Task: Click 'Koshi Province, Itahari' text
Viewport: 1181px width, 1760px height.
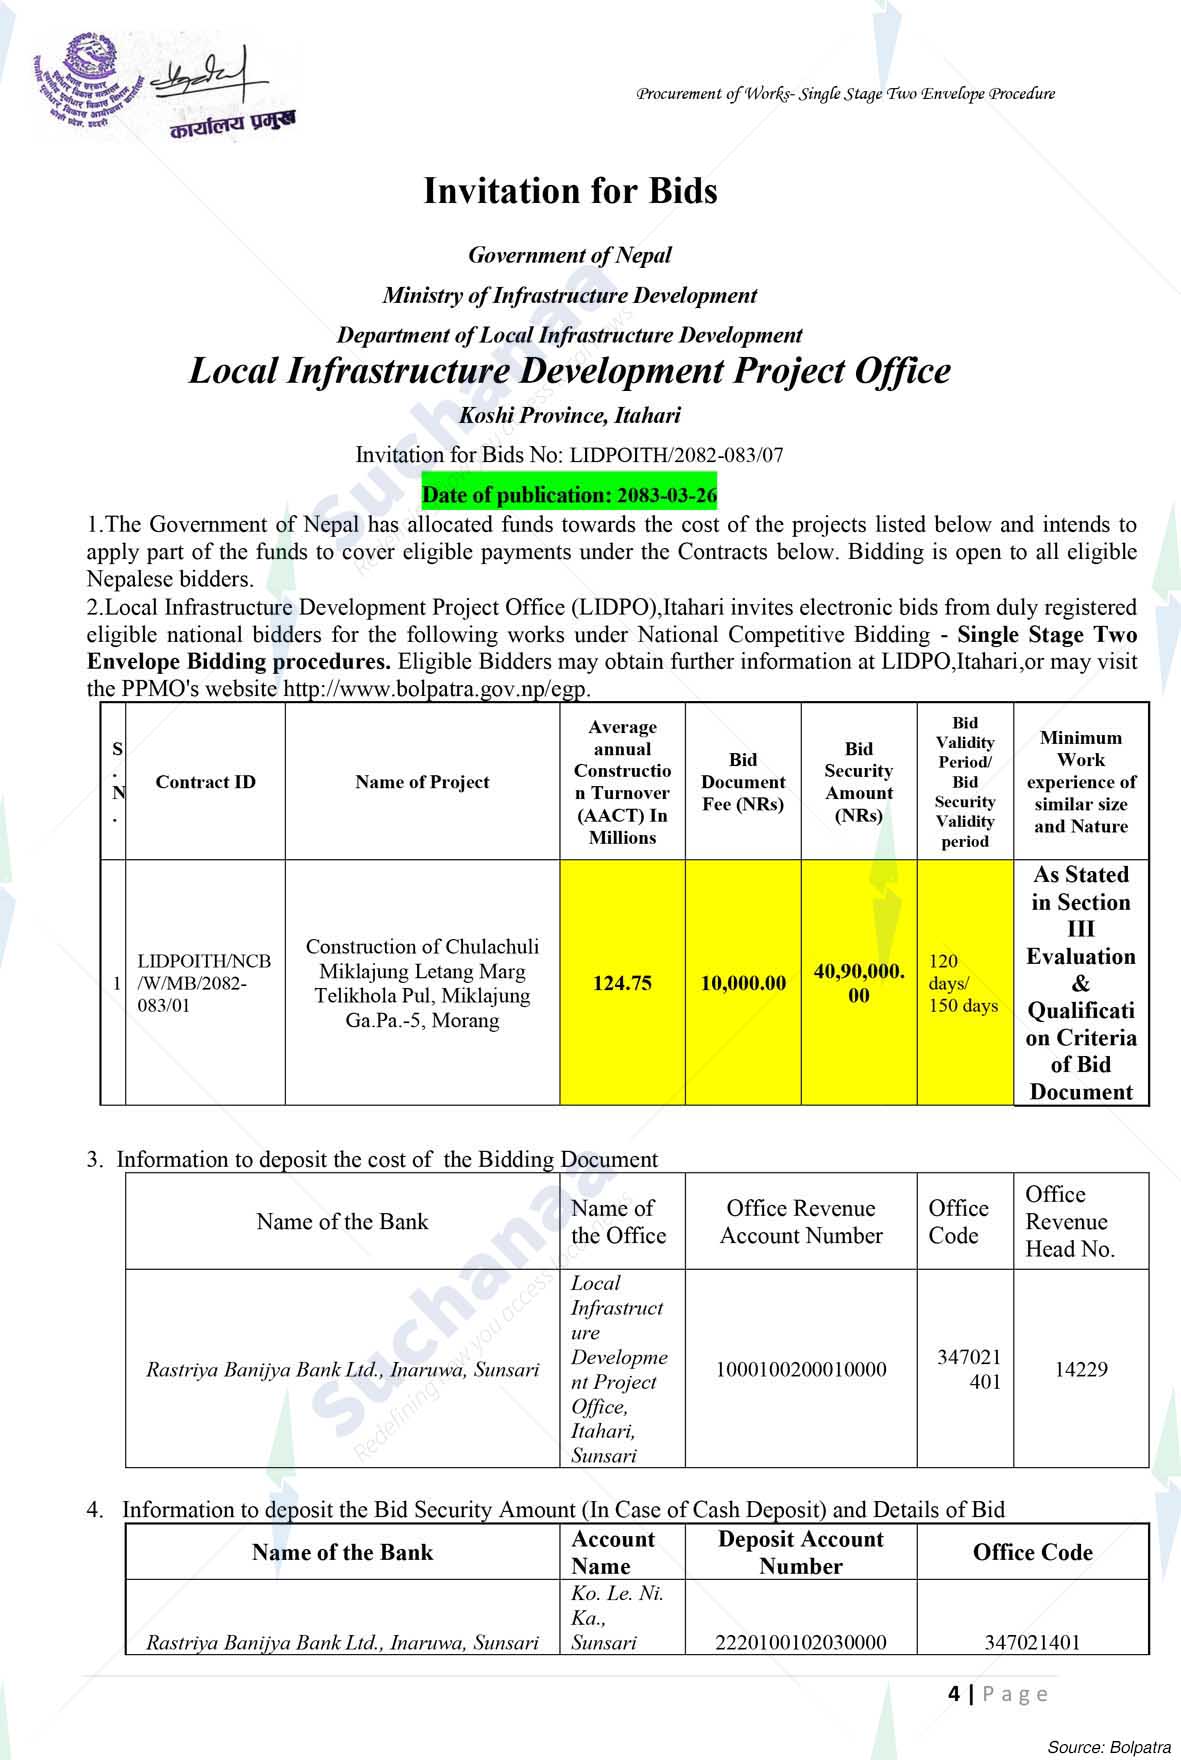Action: 570,415
